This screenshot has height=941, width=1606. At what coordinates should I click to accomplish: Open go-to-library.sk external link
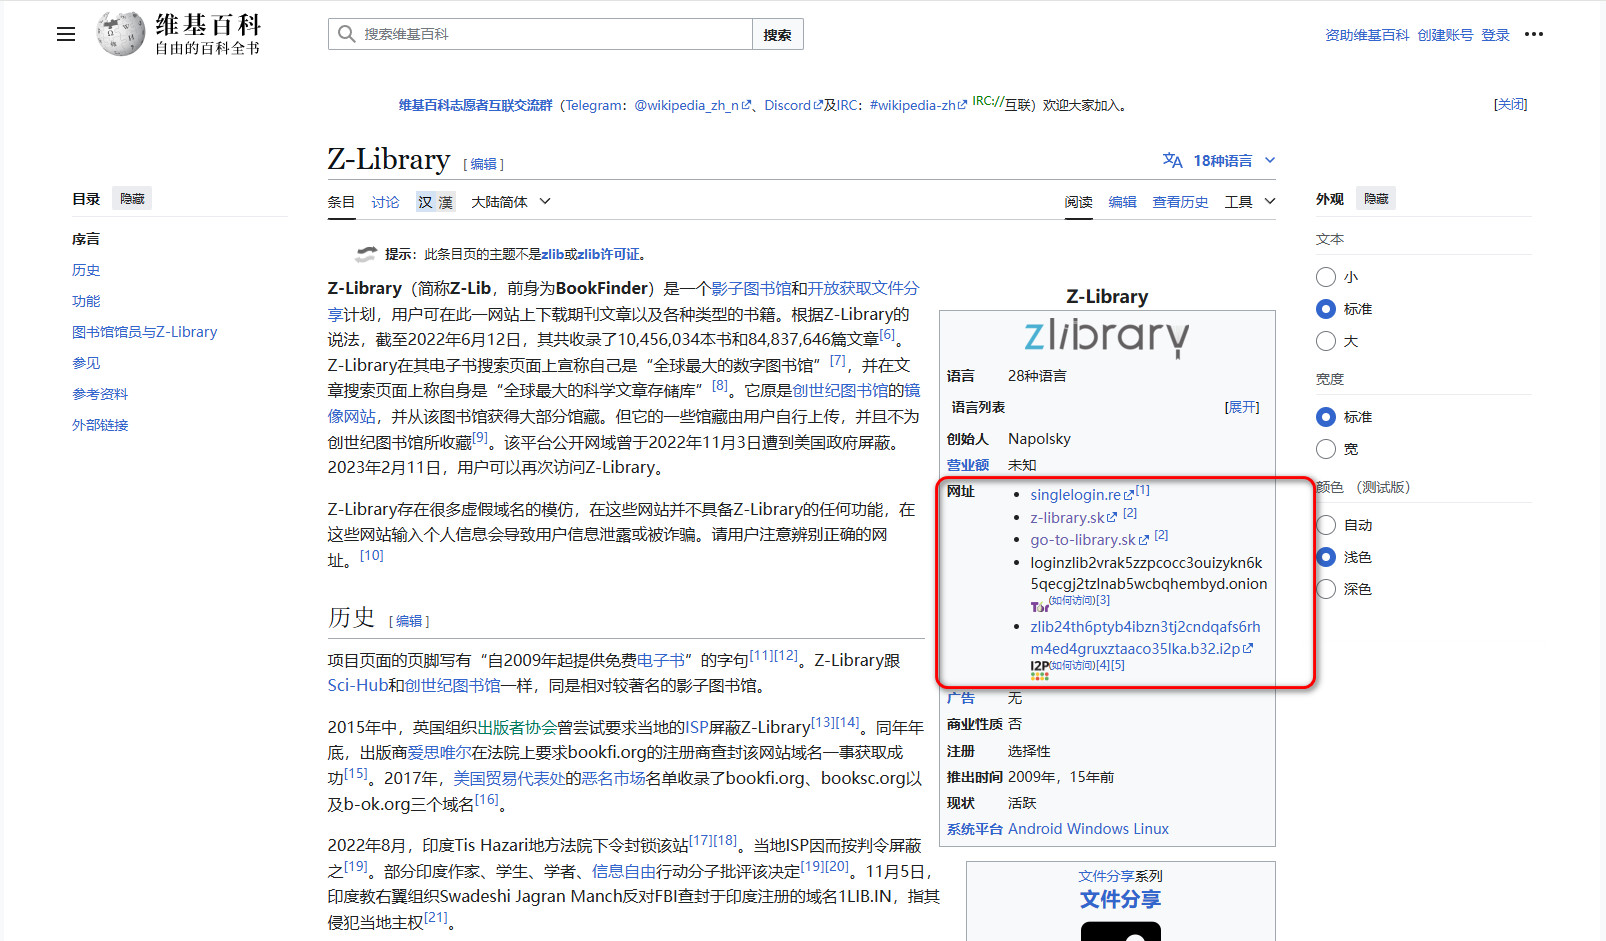[1089, 540]
